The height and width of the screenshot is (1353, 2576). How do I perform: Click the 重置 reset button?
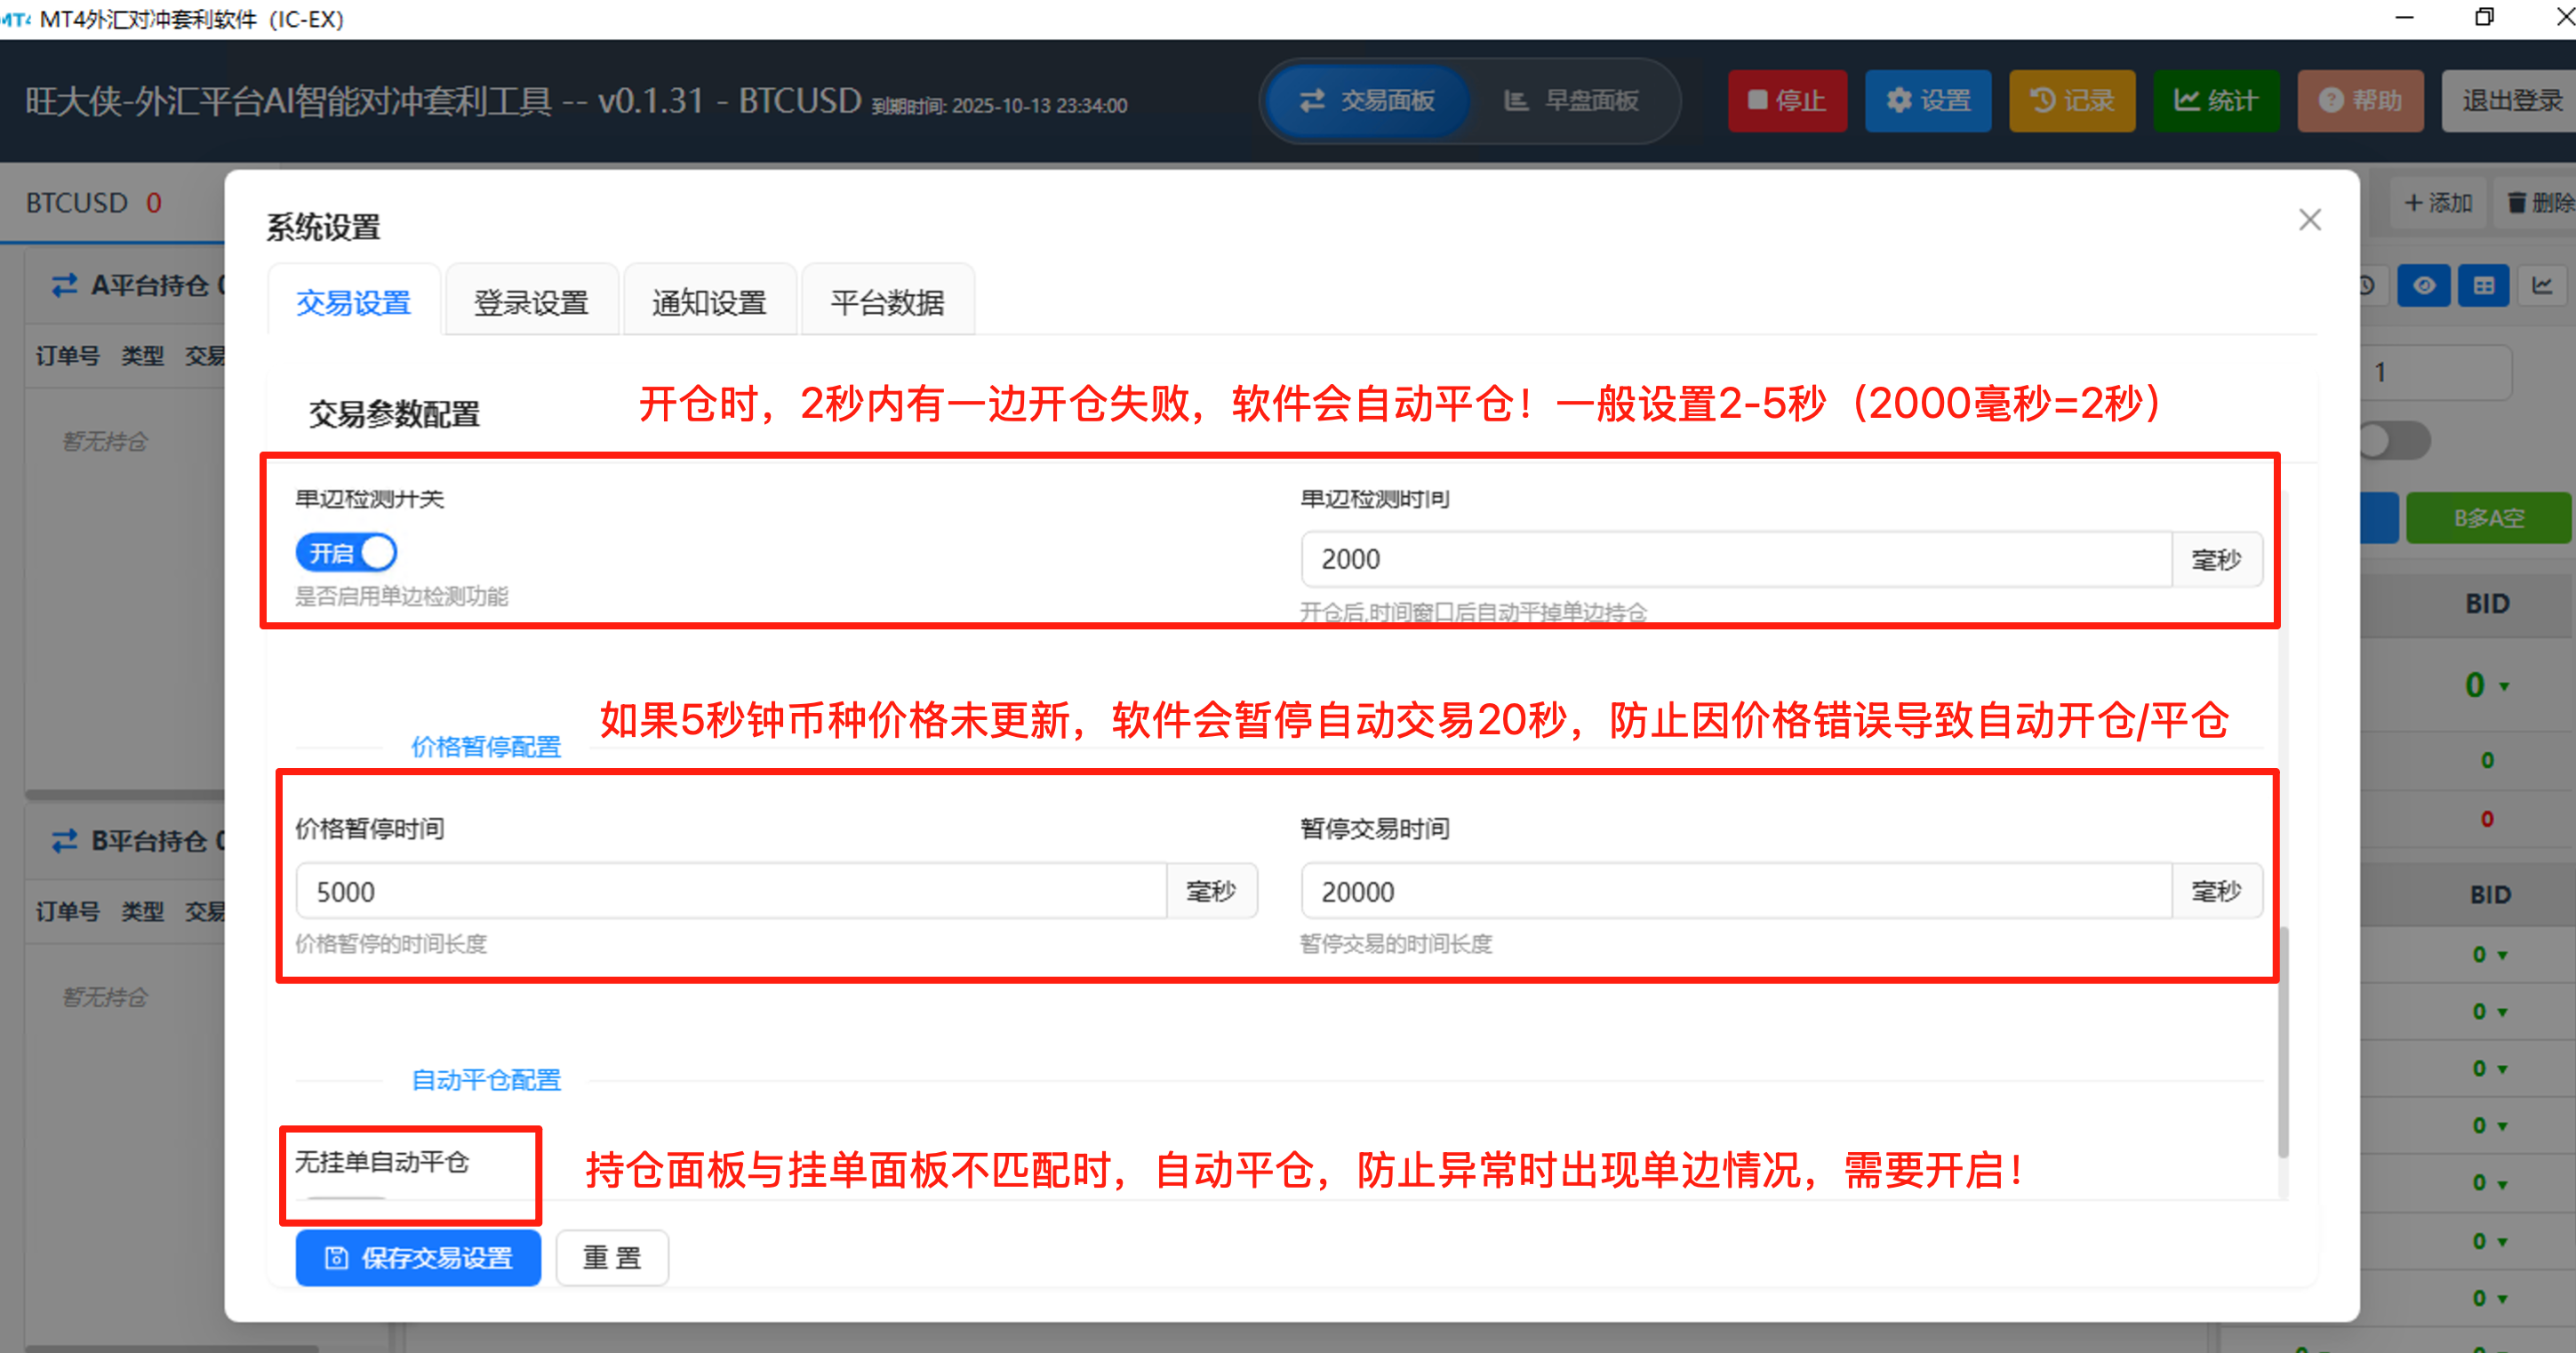pos(612,1257)
